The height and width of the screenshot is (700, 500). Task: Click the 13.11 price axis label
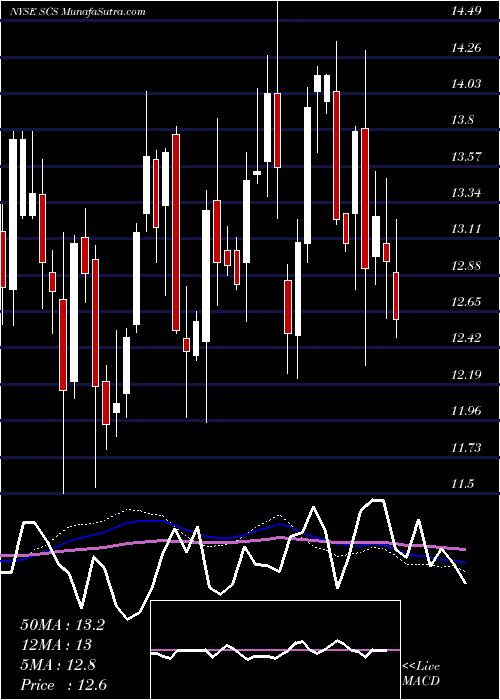pyautogui.click(x=466, y=229)
